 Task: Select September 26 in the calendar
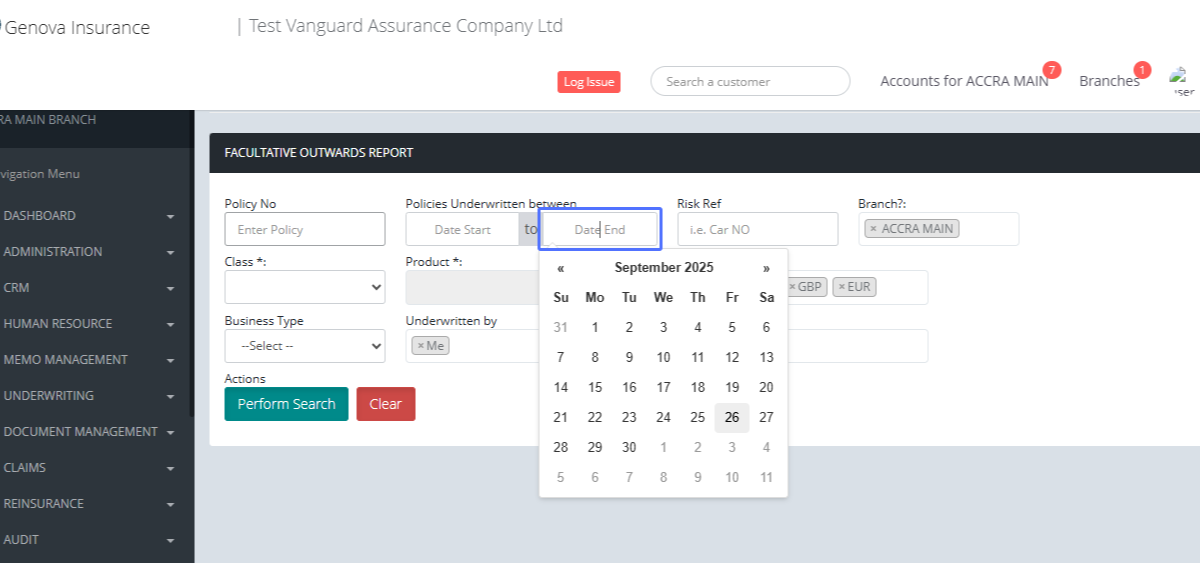732,417
